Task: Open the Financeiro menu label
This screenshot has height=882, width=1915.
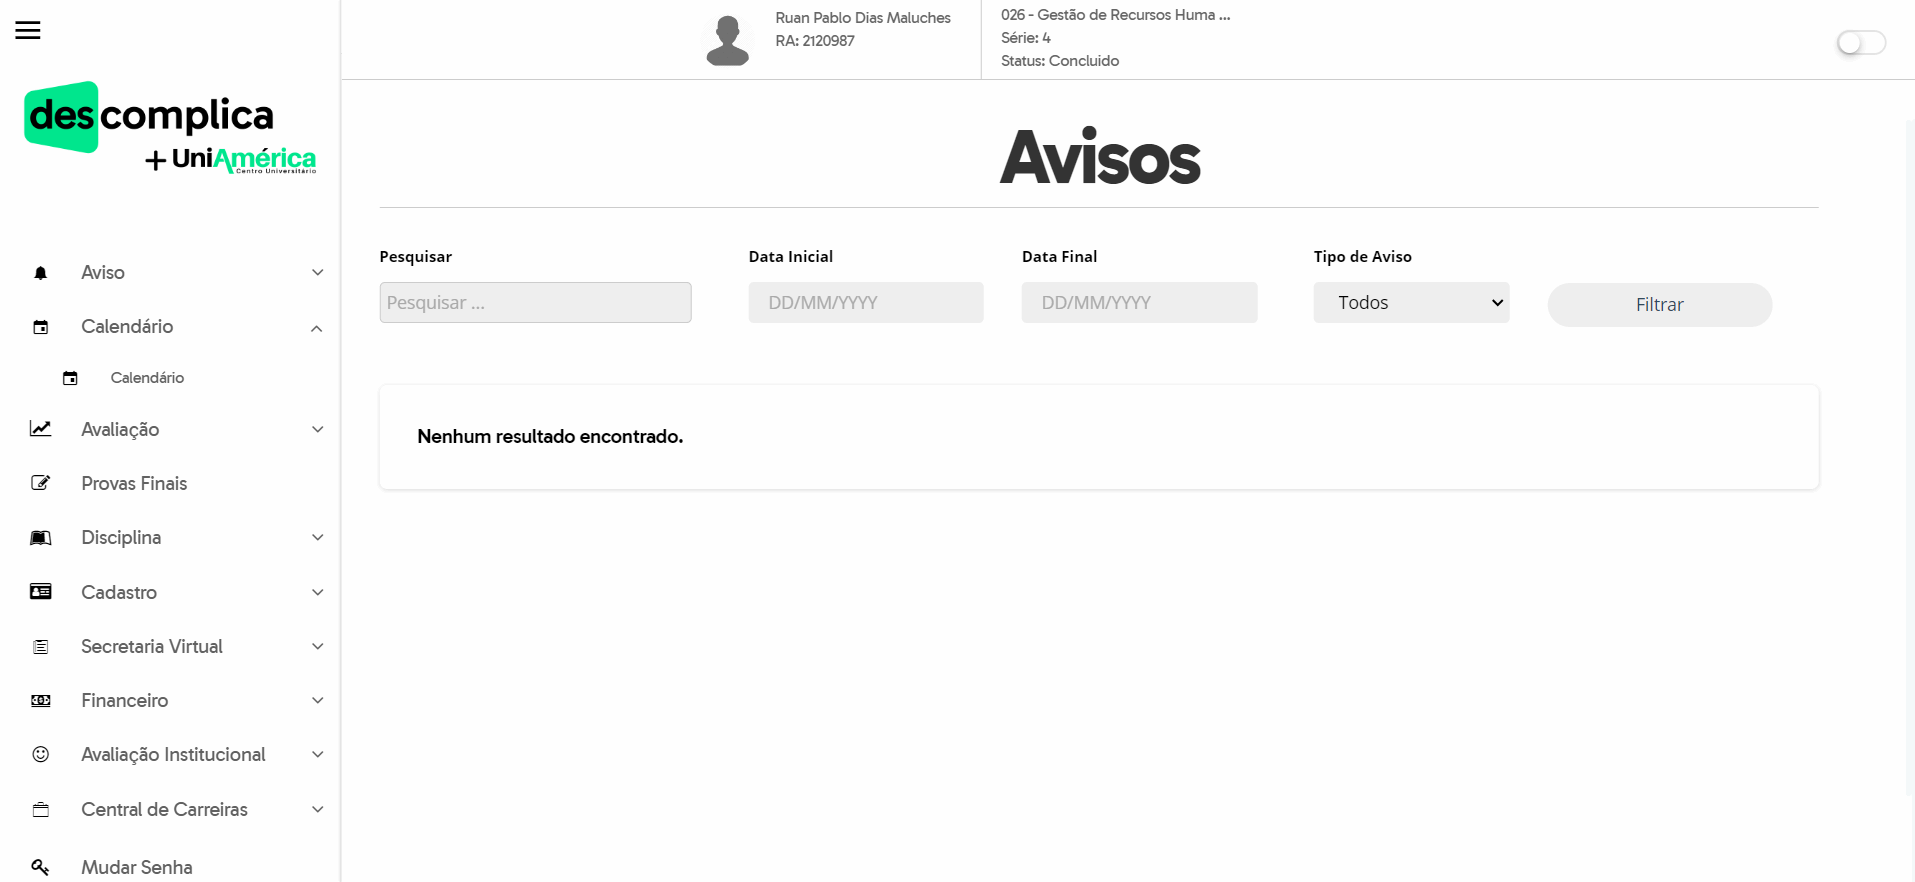Action: pos(125,701)
